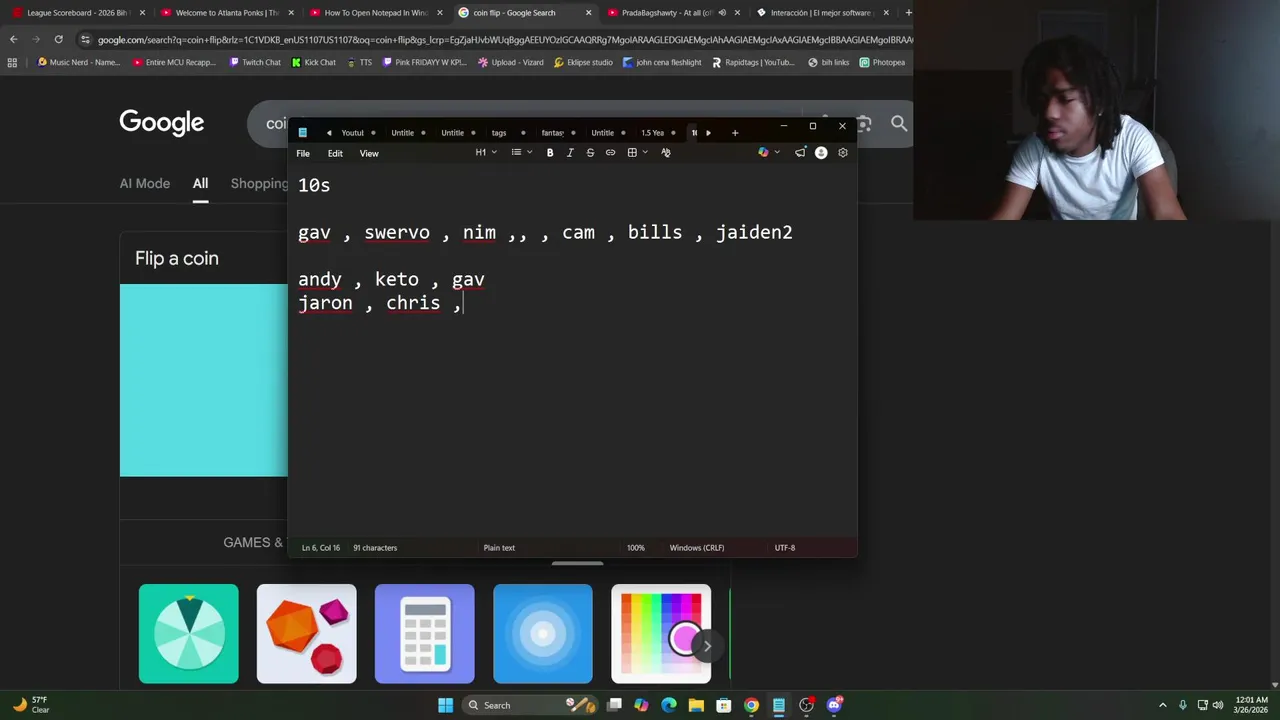The width and height of the screenshot is (1280, 720).
Task: Switch to the 'Youtul' Notepad tab
Action: click(353, 133)
